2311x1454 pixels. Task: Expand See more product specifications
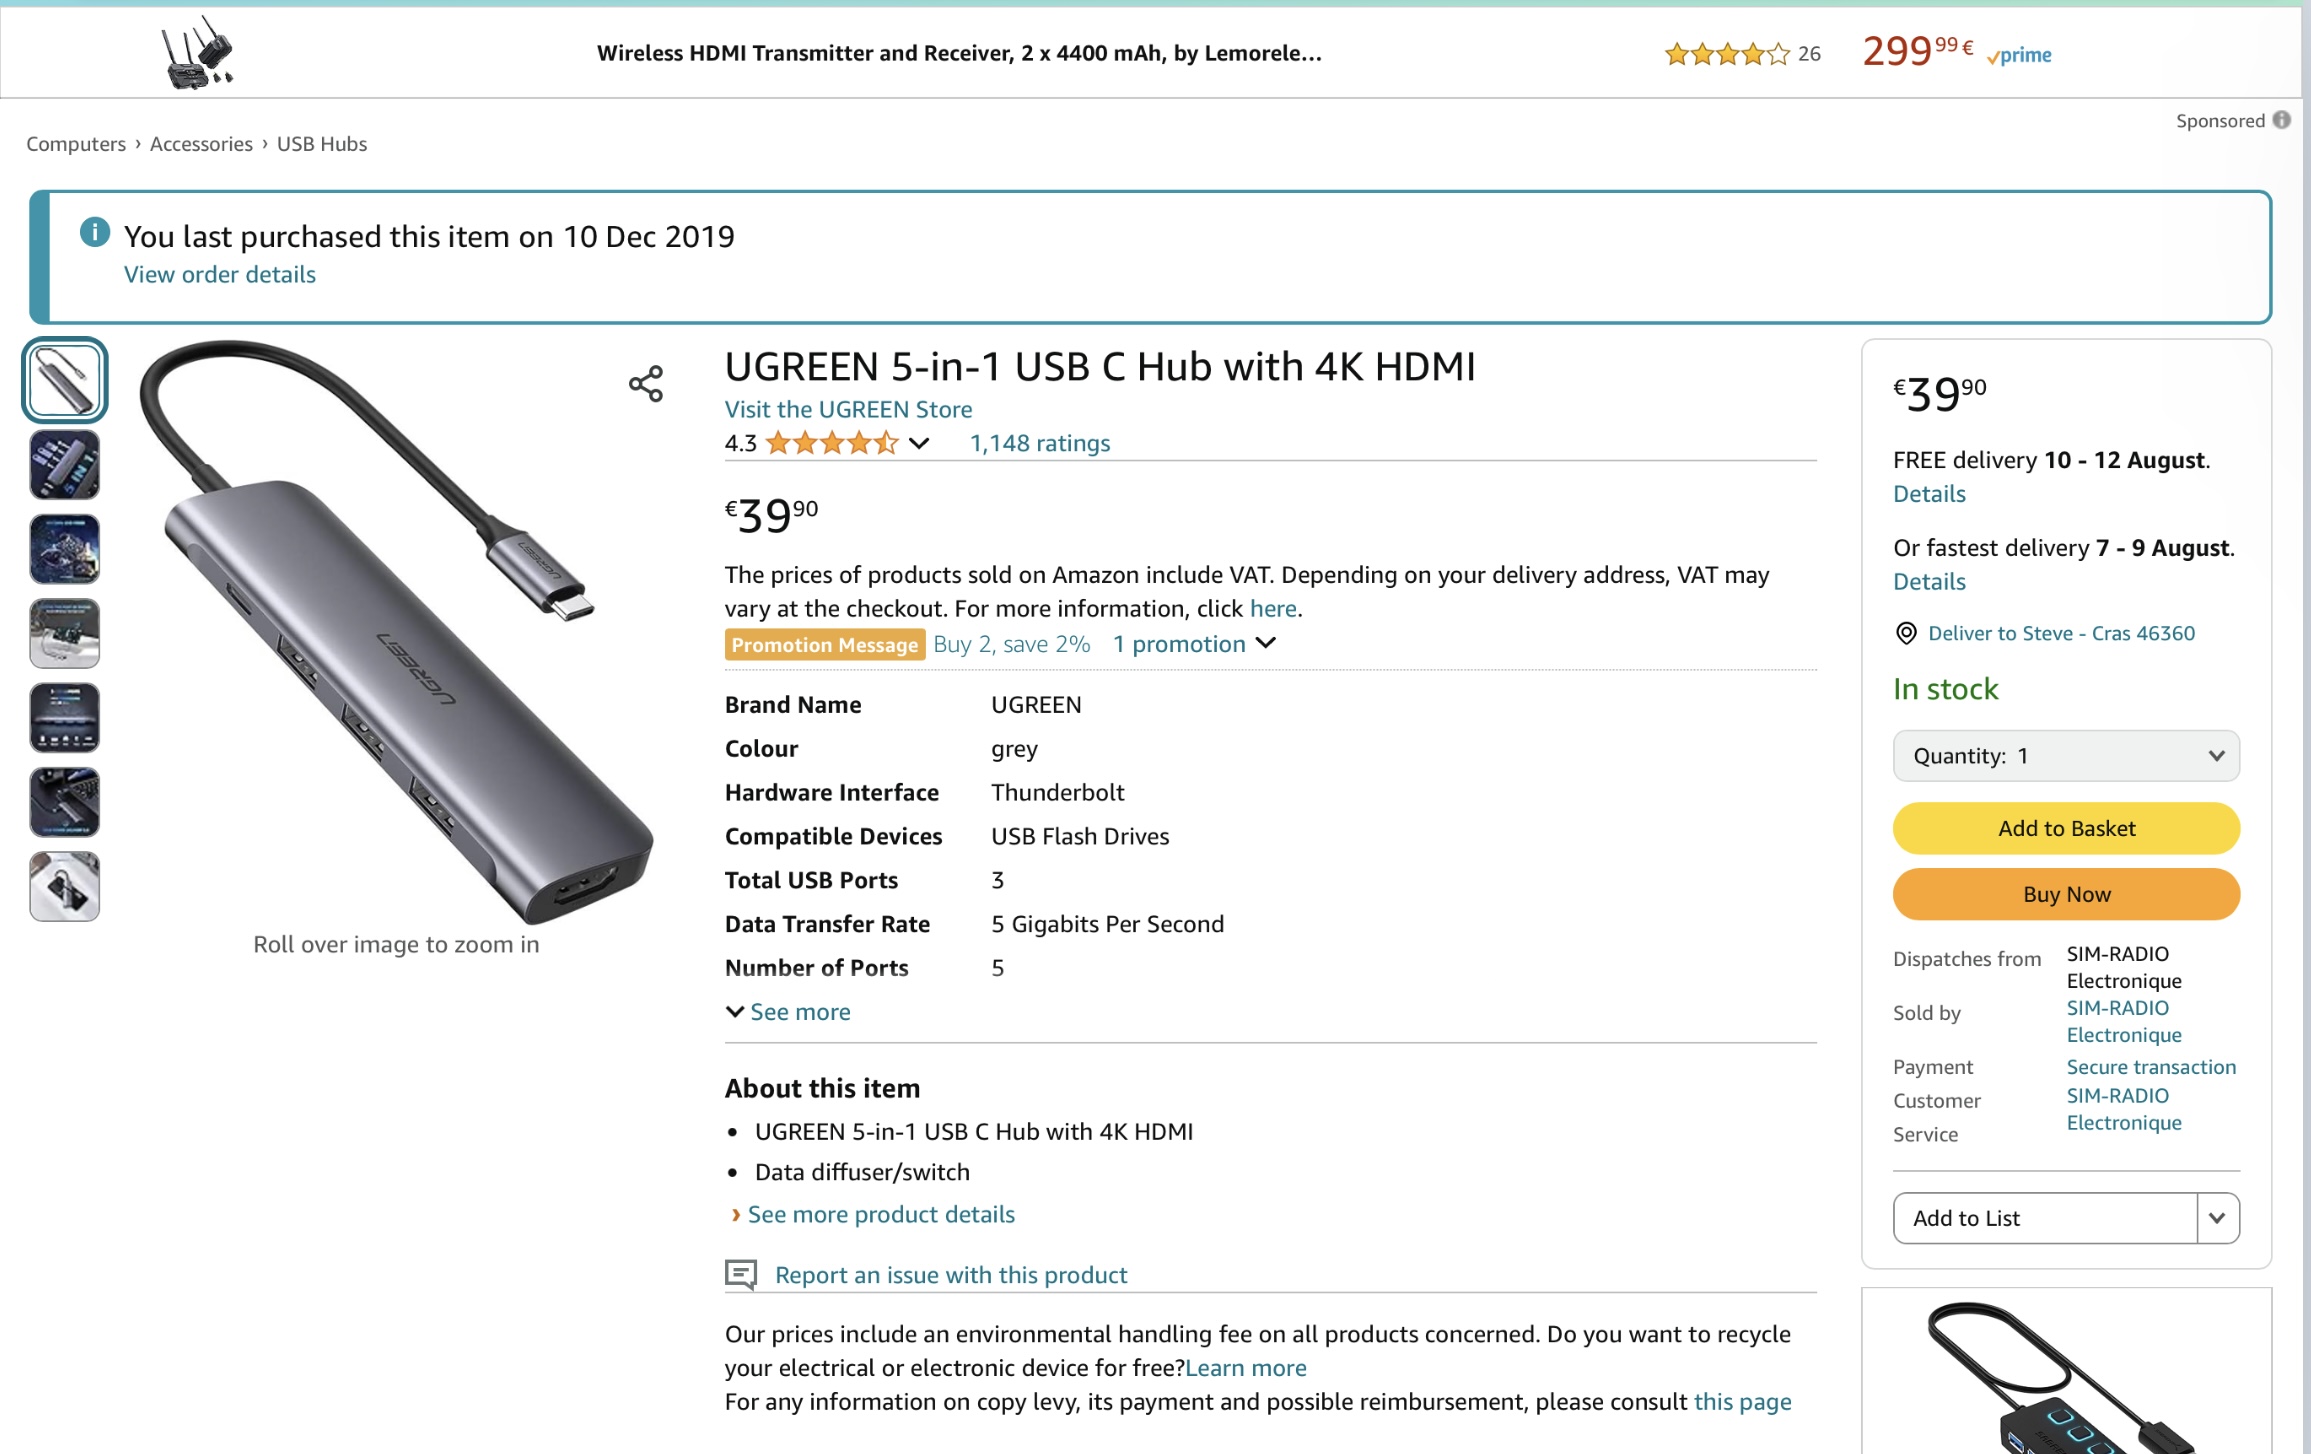[x=789, y=1012]
